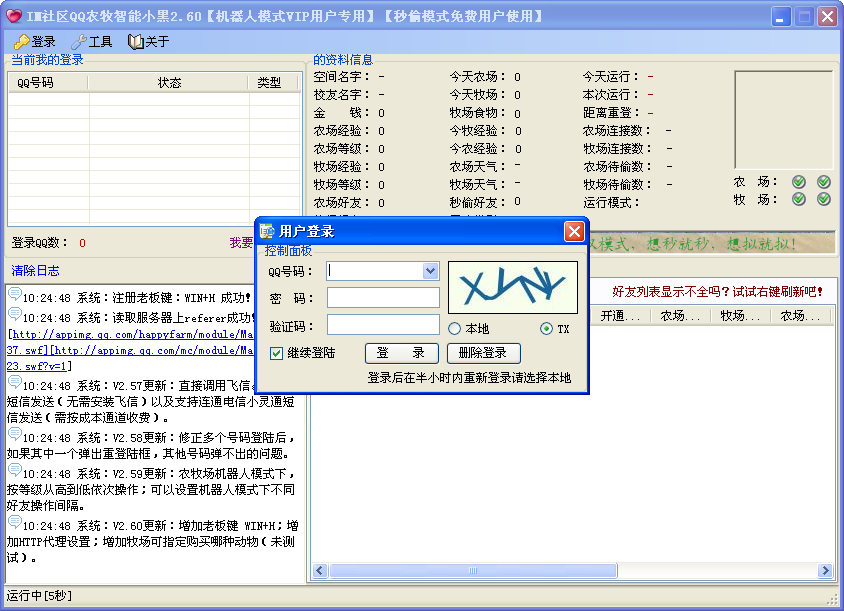844x611 pixels.
Task: Click the 我要 purple link text
Action: (x=241, y=243)
